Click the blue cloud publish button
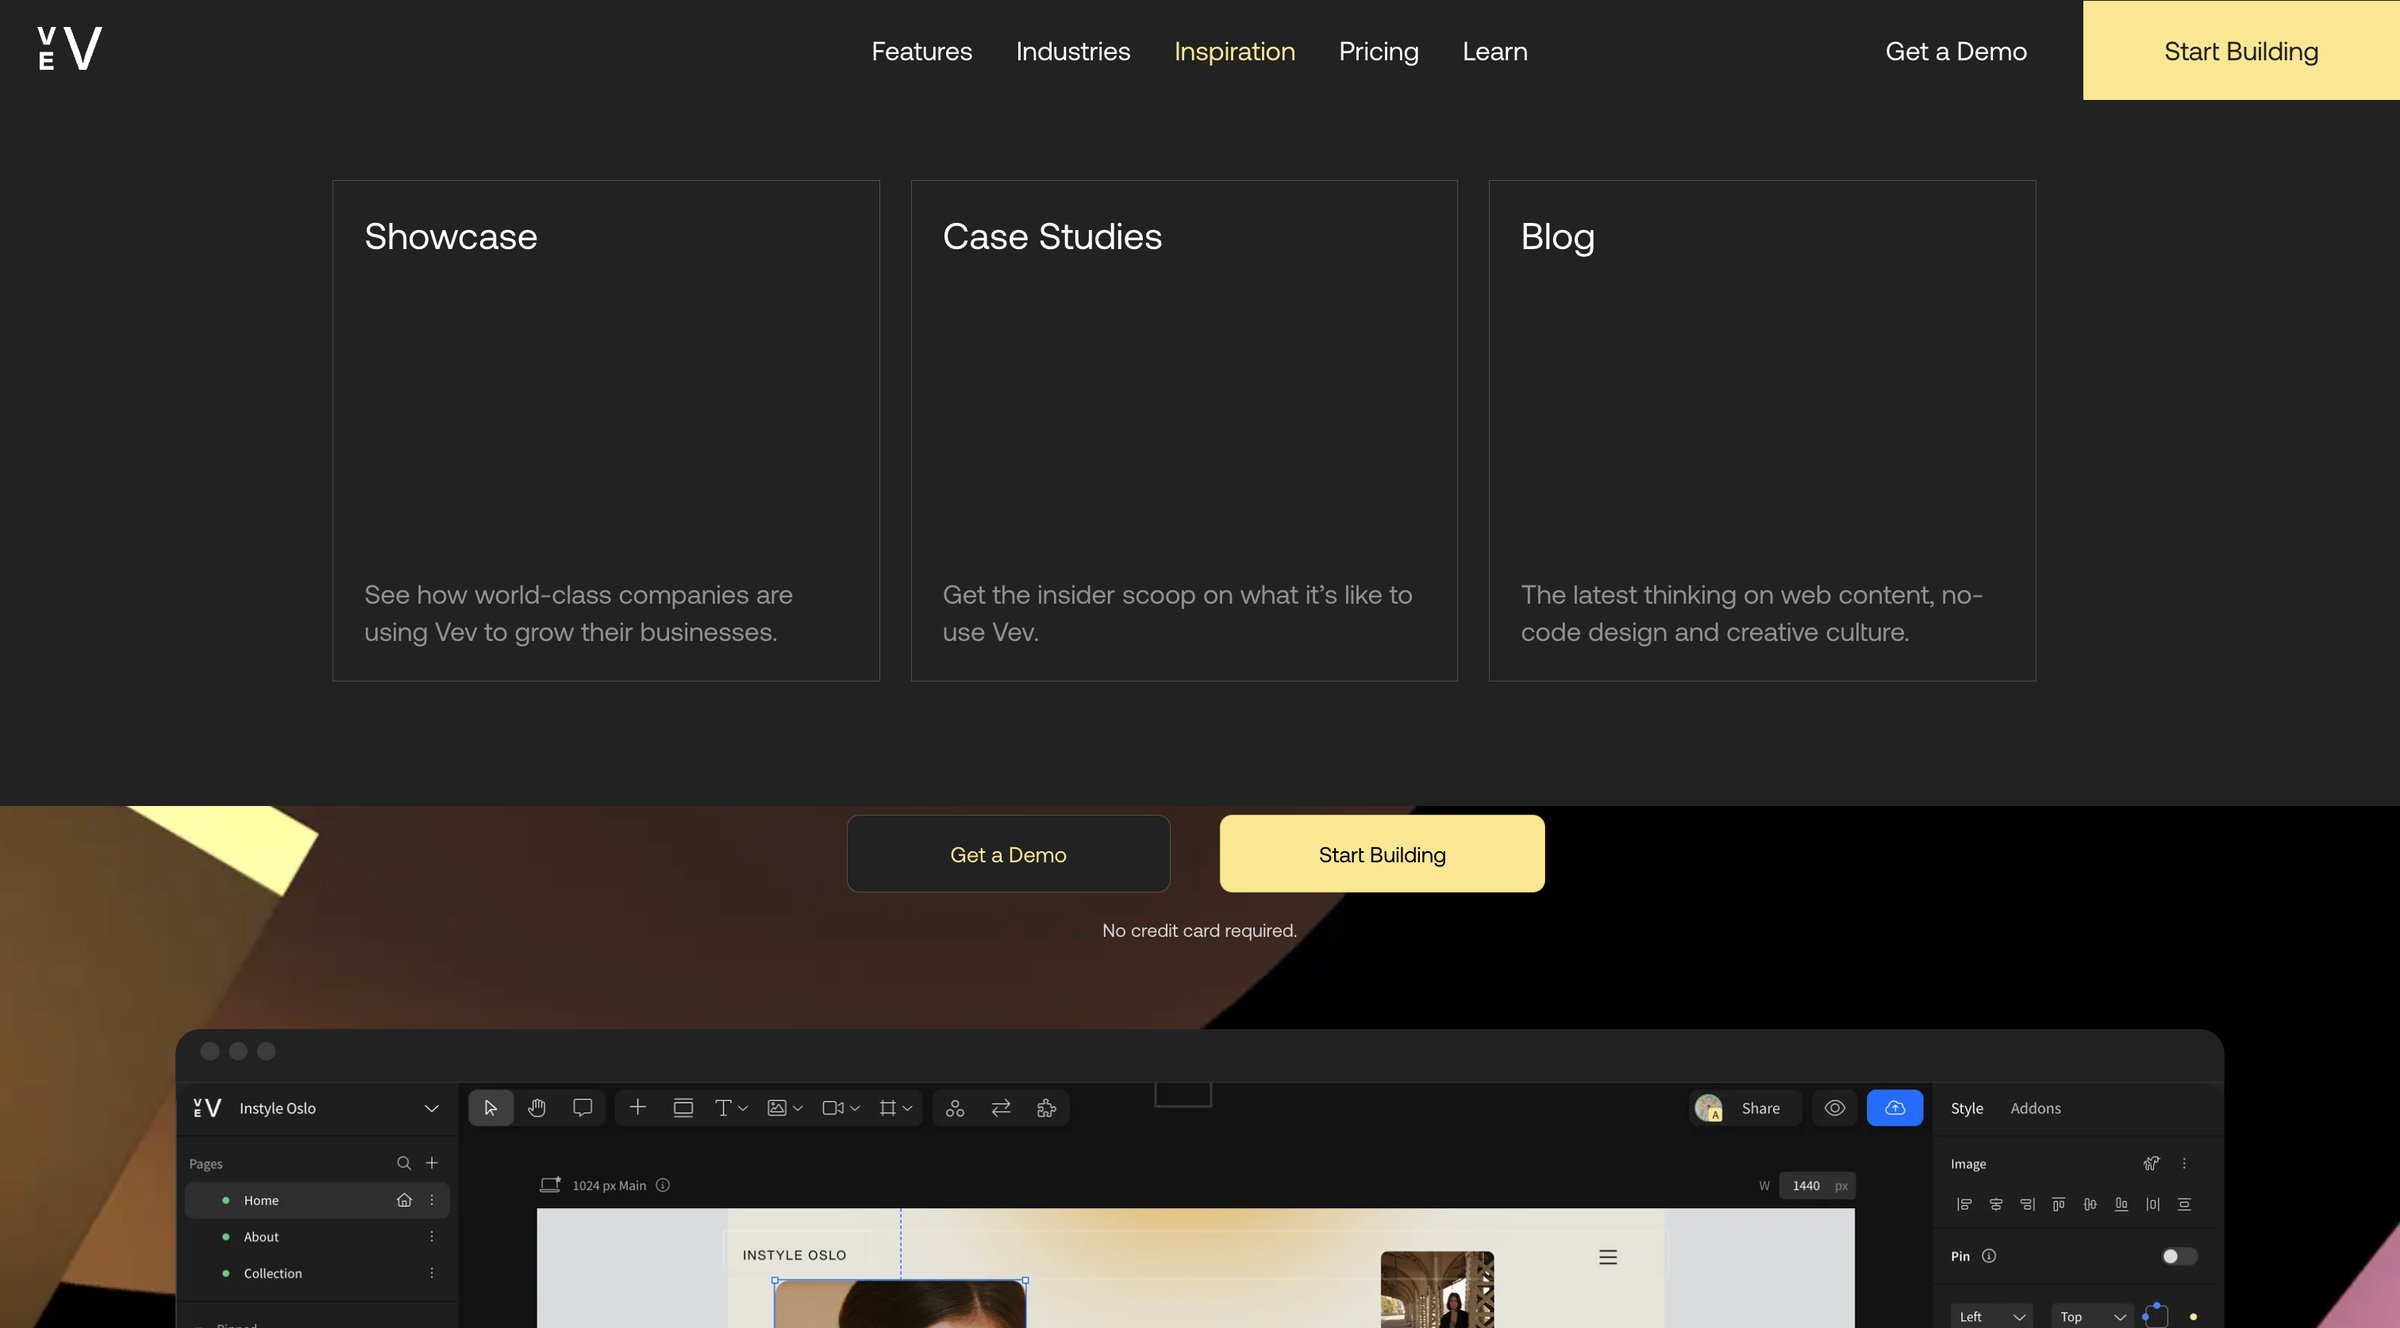2400x1328 pixels. click(1894, 1108)
